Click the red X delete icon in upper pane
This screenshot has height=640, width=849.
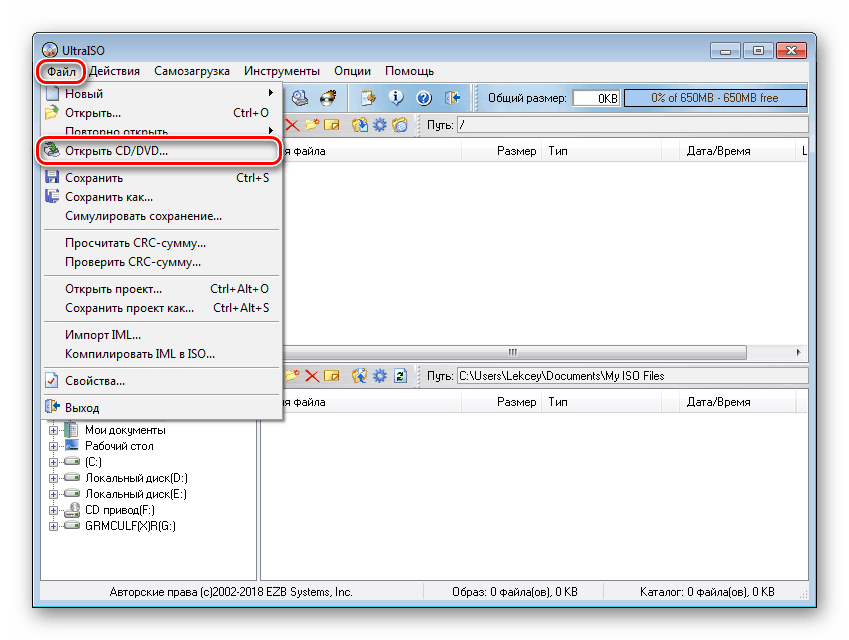(x=292, y=125)
